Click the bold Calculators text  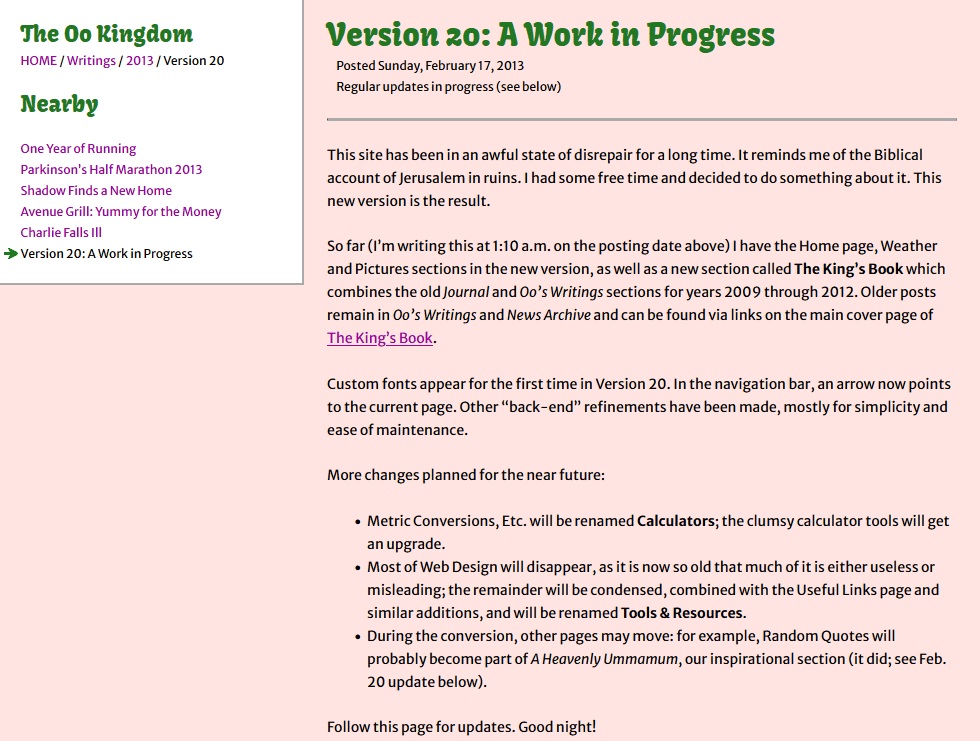click(x=675, y=522)
